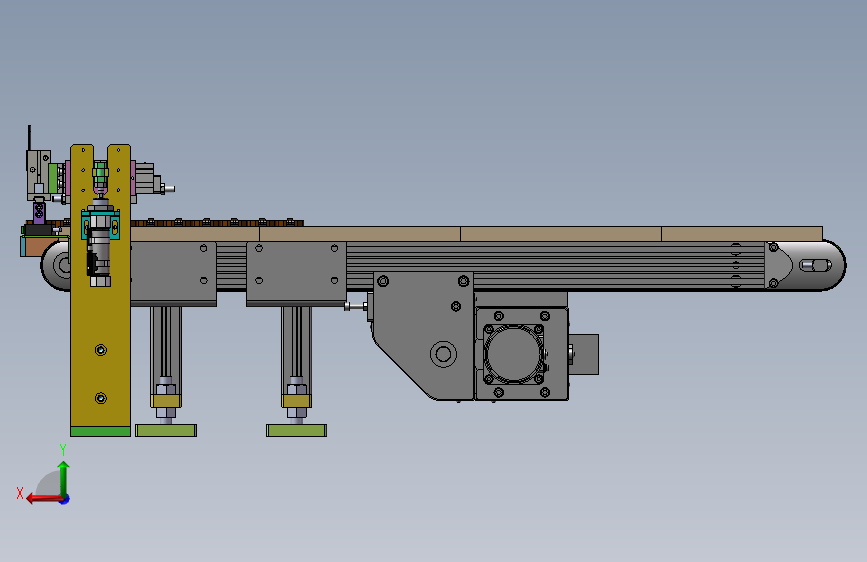The width and height of the screenshot is (867, 562).
Task: Select the circular boss on the drive plate
Action: 443,354
